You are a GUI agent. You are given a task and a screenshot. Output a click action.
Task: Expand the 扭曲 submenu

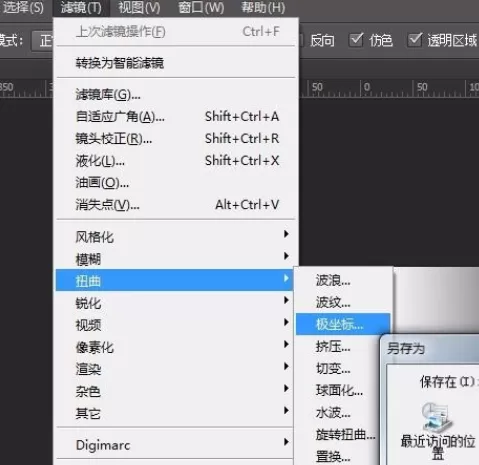174,280
